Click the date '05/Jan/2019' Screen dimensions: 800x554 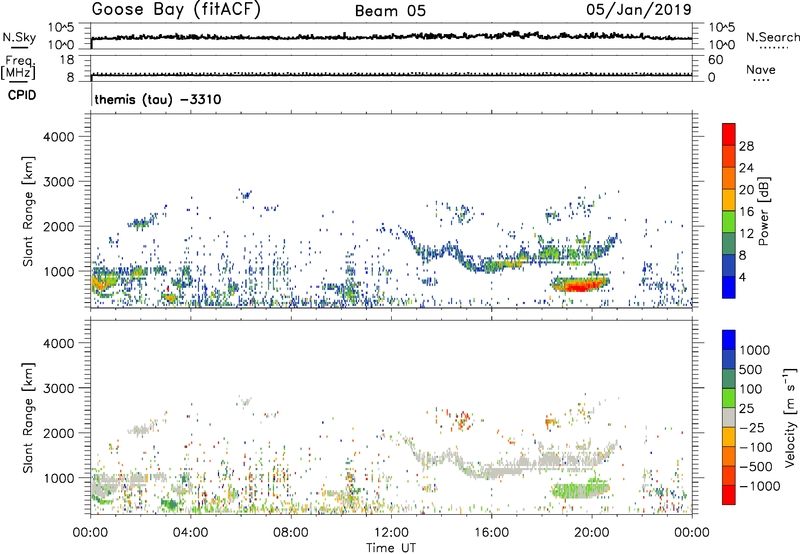point(639,10)
